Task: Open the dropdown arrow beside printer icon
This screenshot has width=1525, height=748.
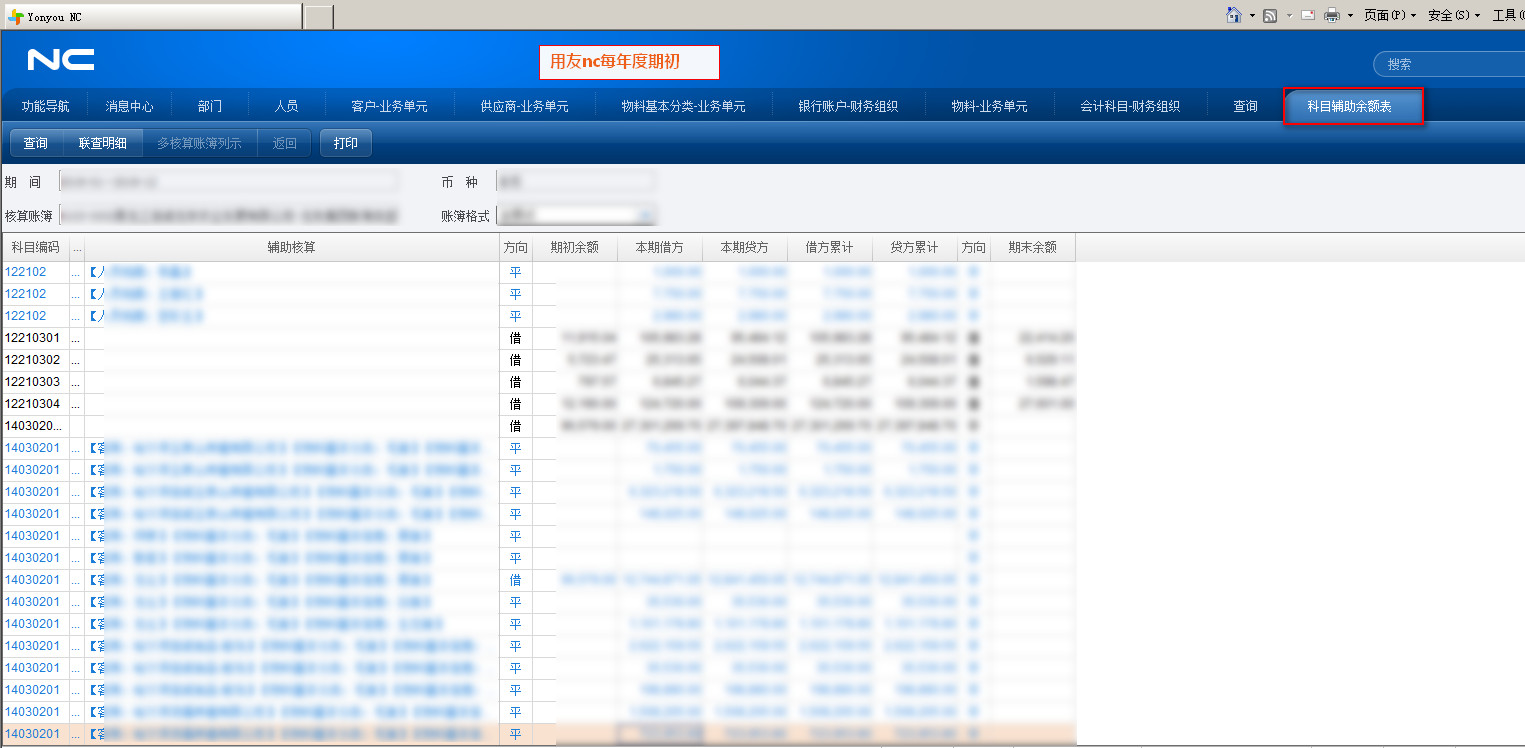Action: [x=1350, y=16]
